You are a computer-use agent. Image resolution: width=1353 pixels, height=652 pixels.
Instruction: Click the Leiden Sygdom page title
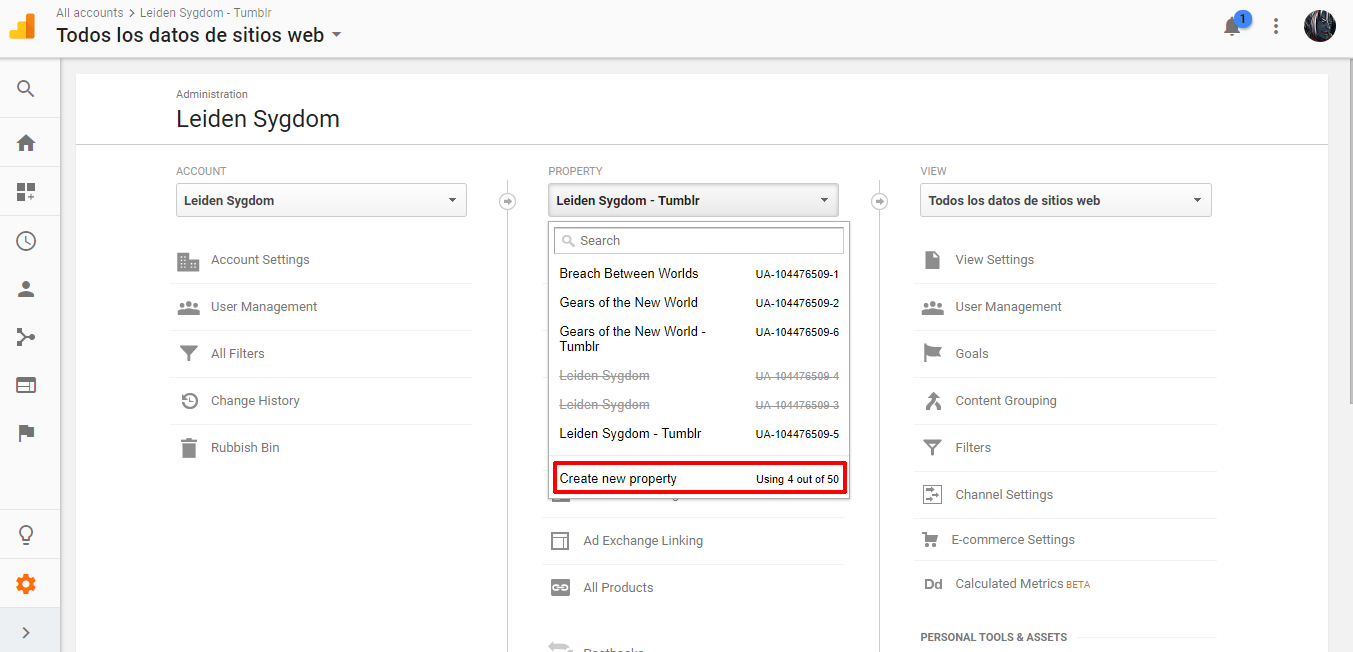click(x=258, y=119)
